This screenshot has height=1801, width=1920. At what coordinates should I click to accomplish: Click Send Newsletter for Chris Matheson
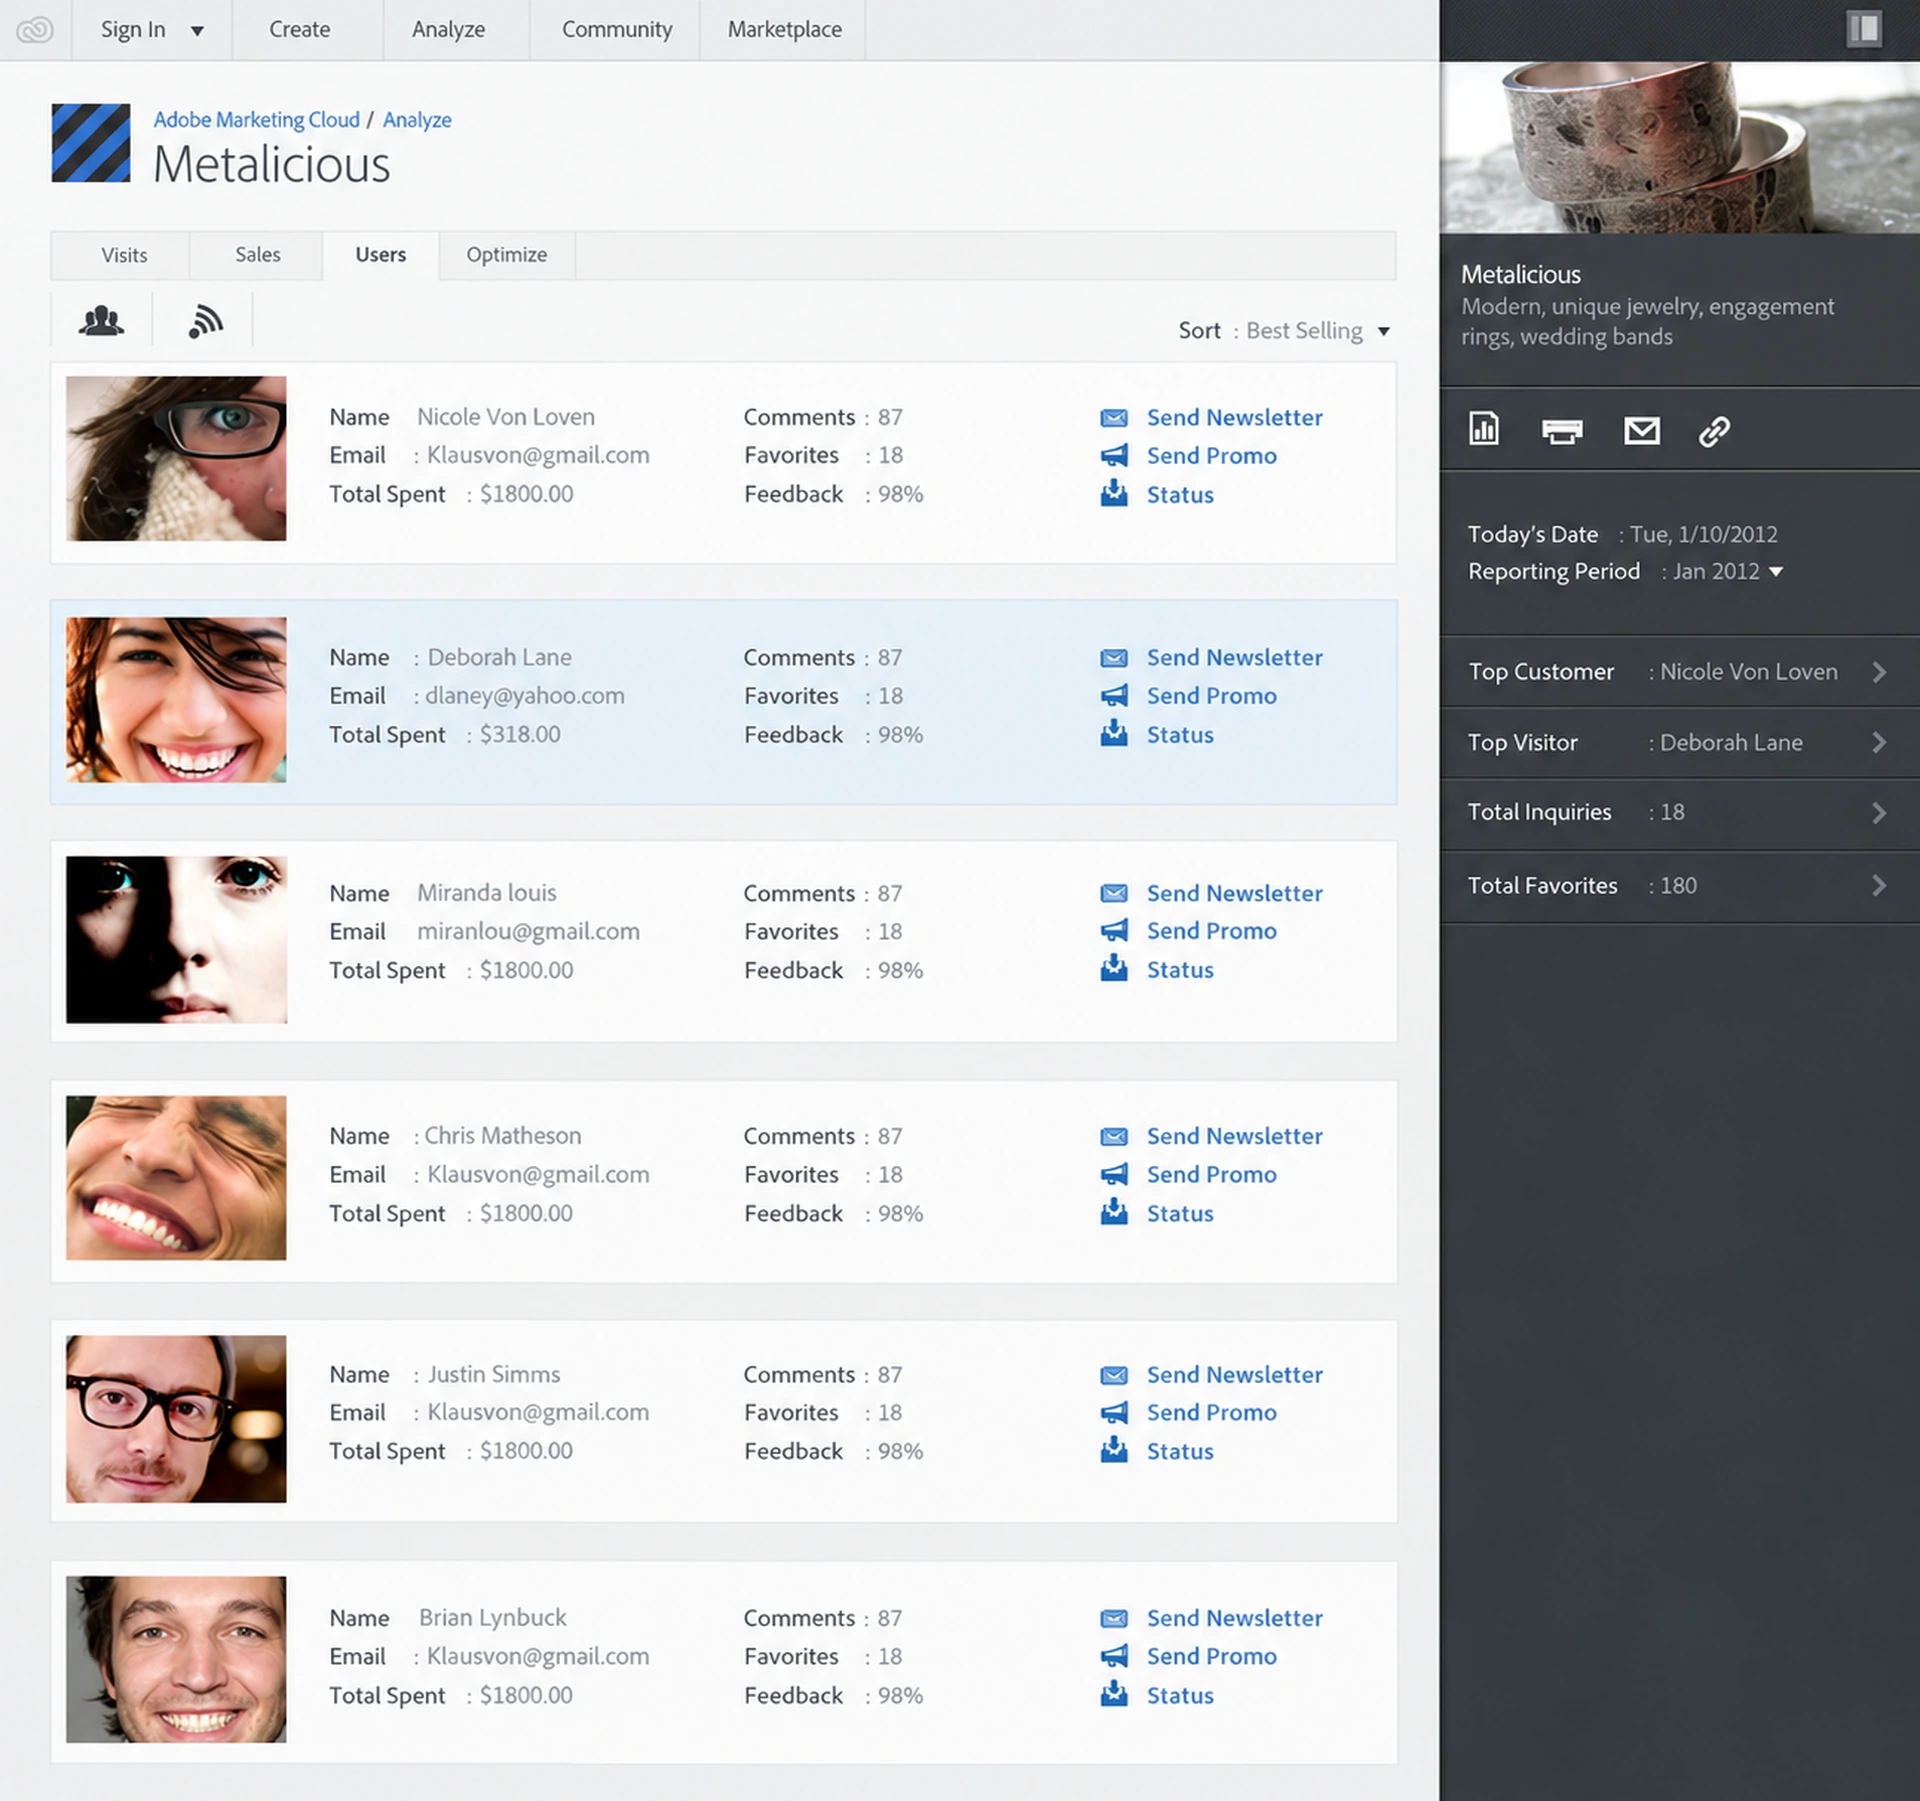tap(1234, 1136)
